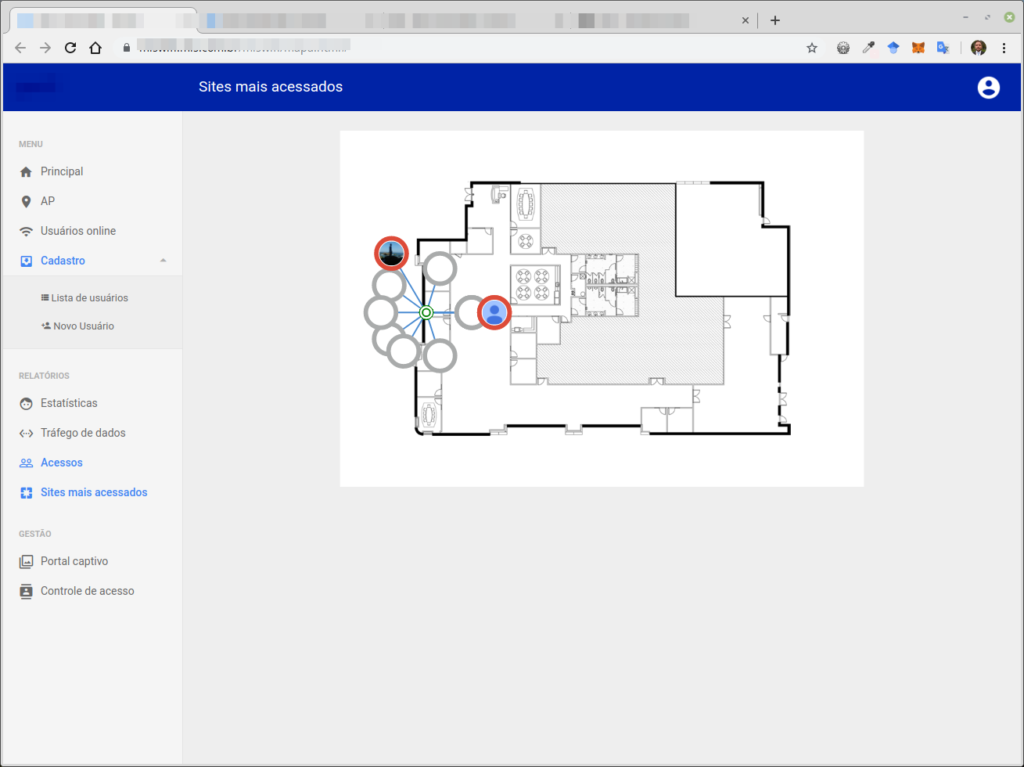1024x767 pixels.
Task: Reload the page in the browser
Action: [x=70, y=48]
